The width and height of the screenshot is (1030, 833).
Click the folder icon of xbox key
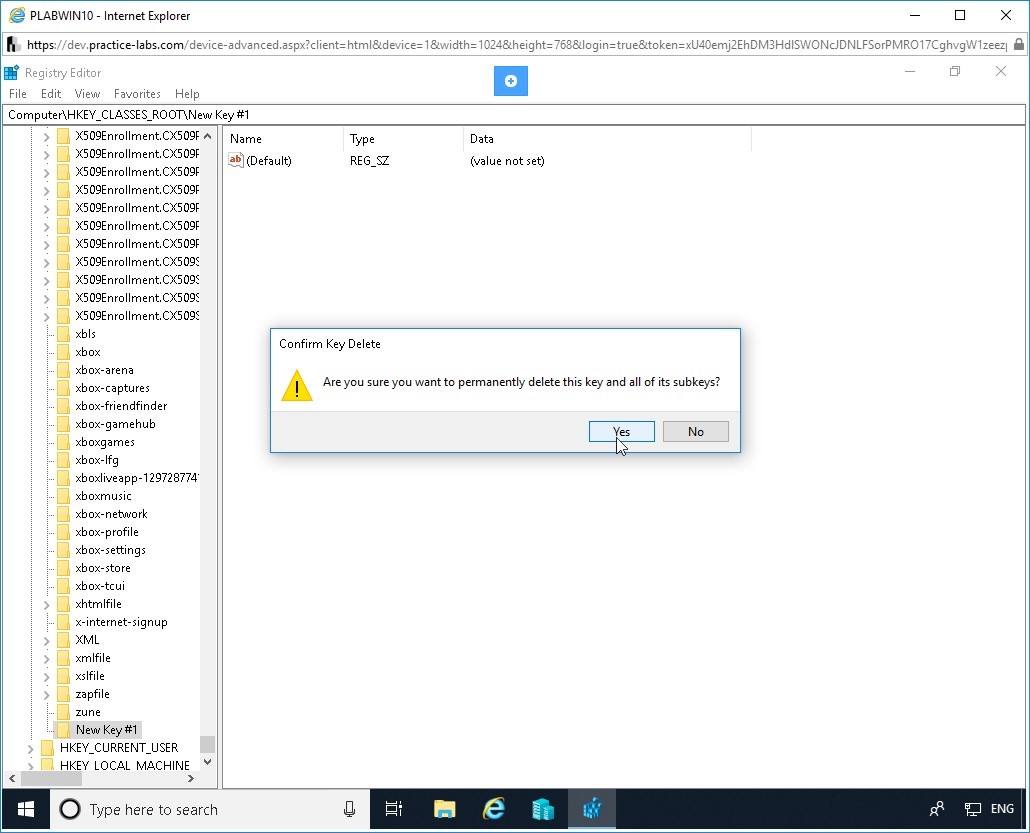point(64,352)
